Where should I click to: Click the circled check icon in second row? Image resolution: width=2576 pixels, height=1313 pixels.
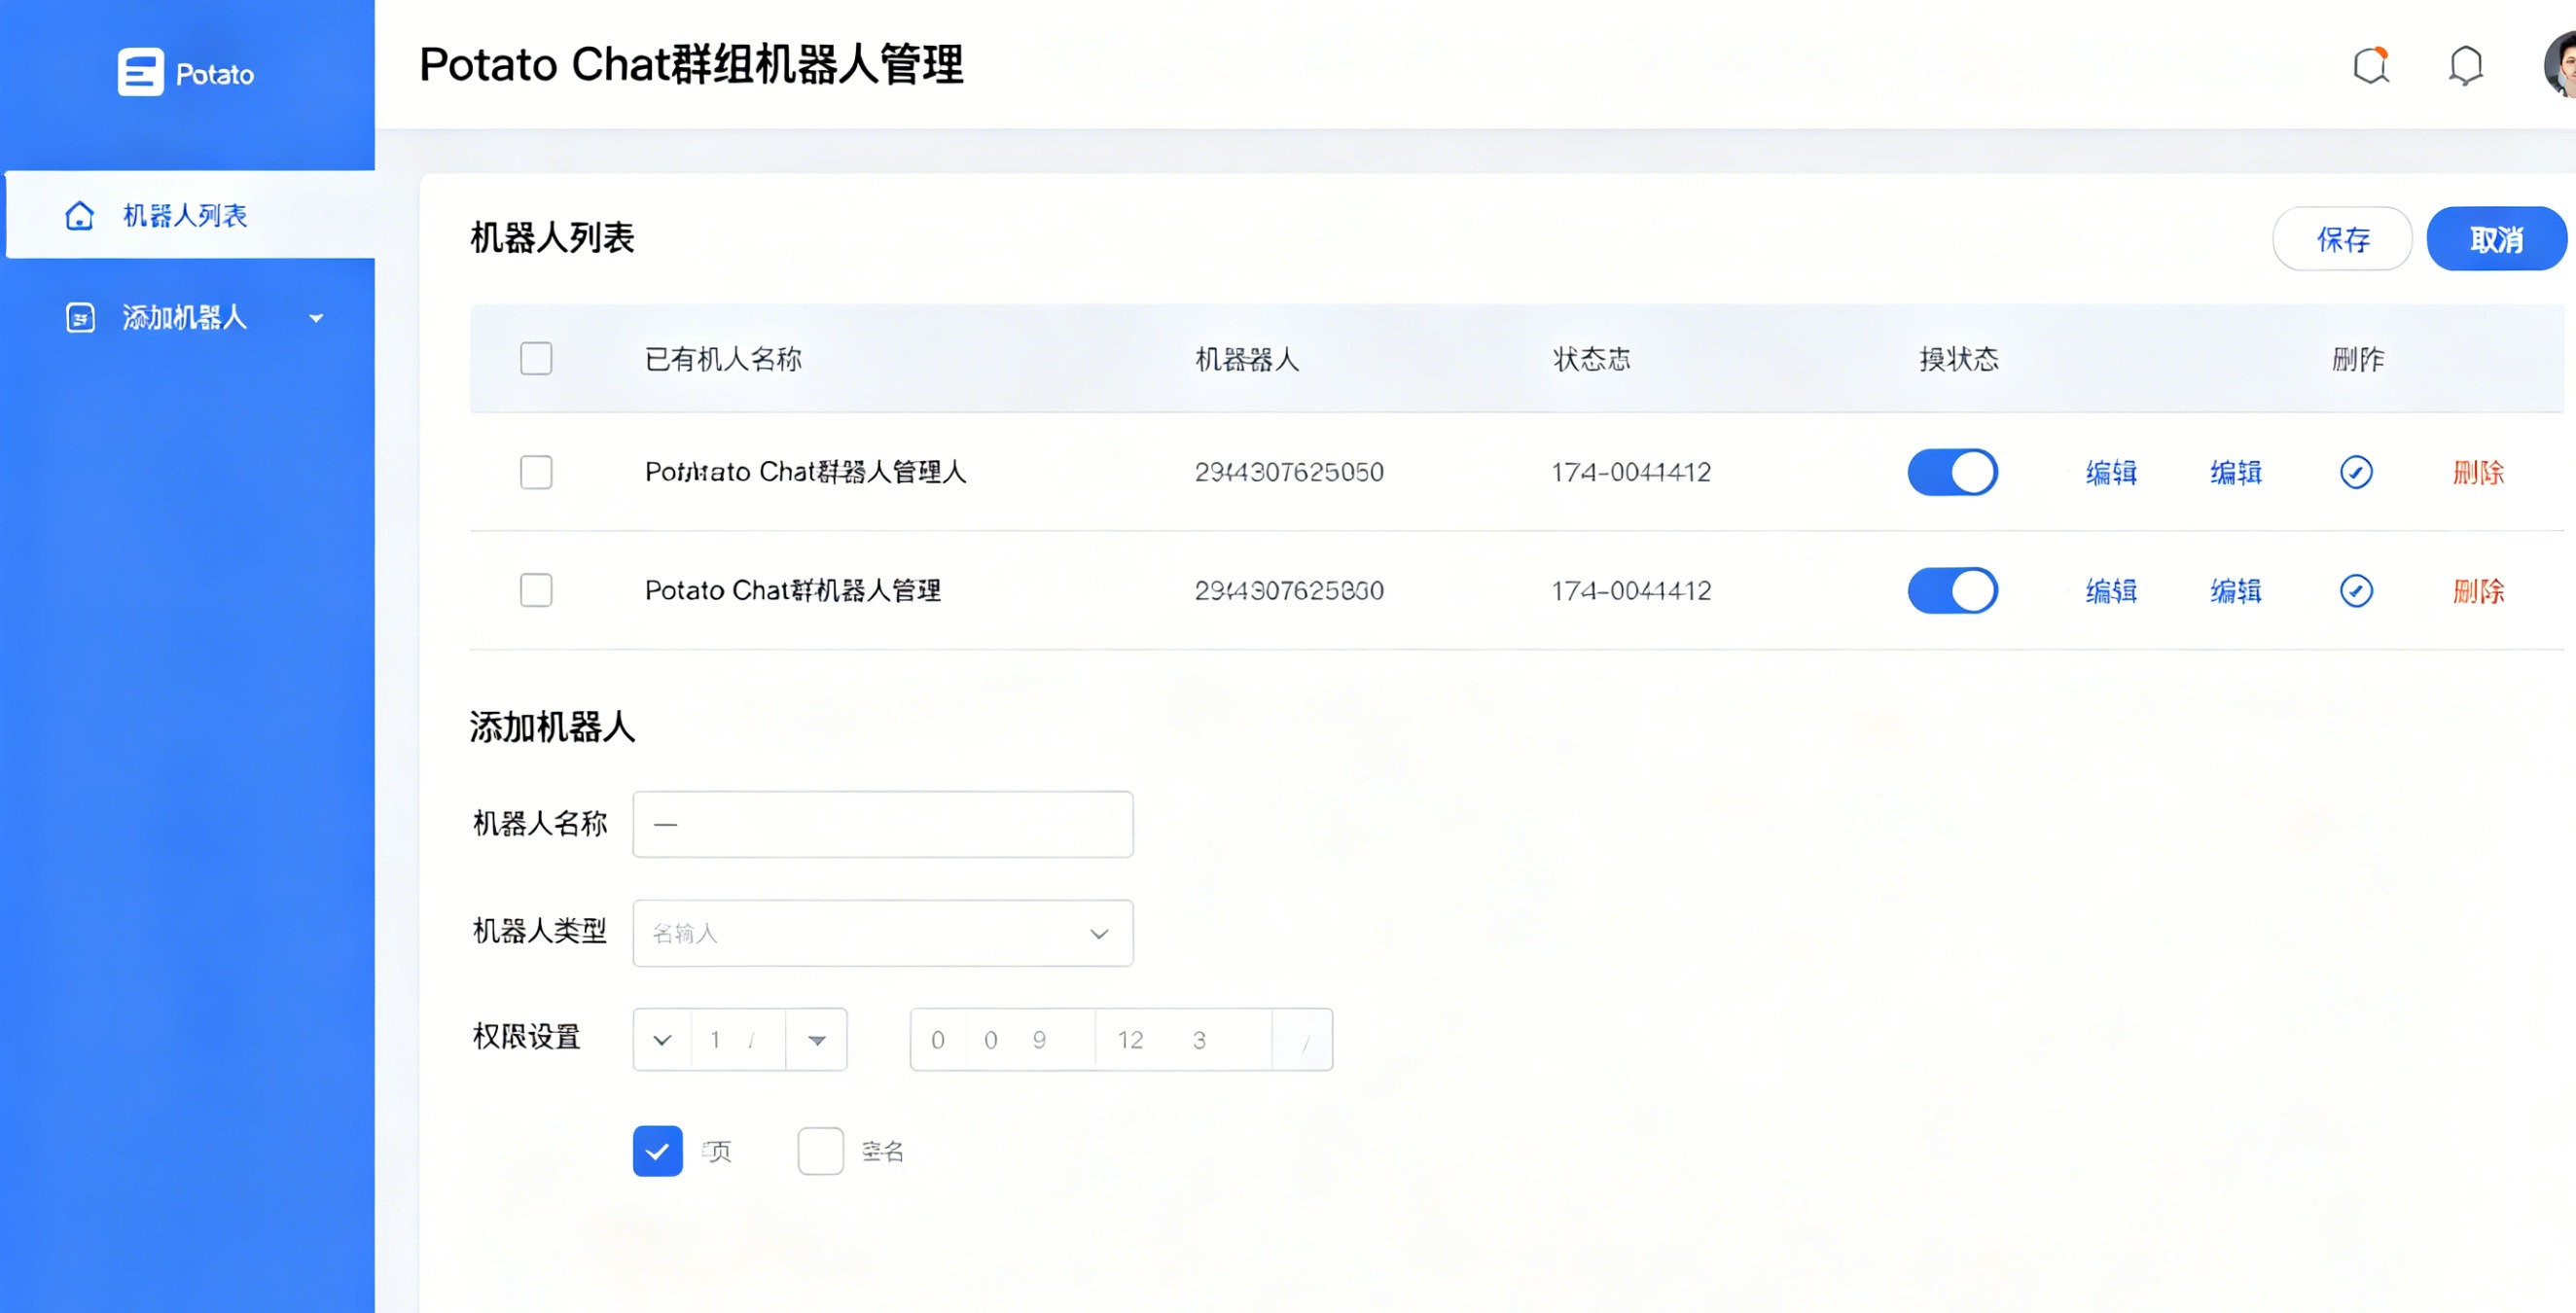click(x=2356, y=591)
